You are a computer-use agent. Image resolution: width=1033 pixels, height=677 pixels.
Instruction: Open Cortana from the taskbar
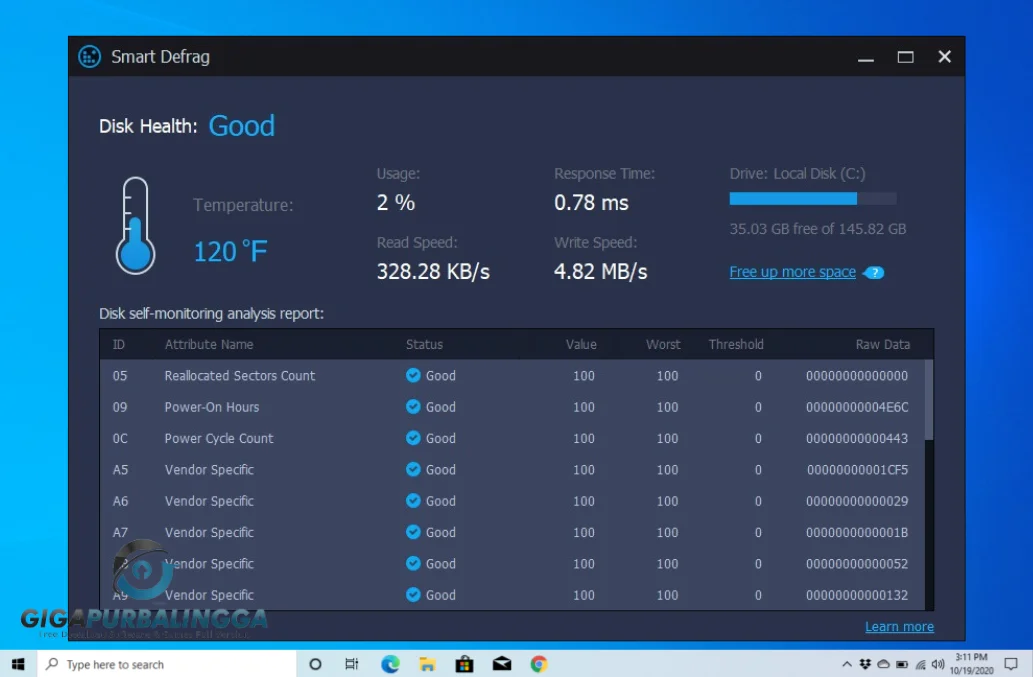tap(315, 664)
